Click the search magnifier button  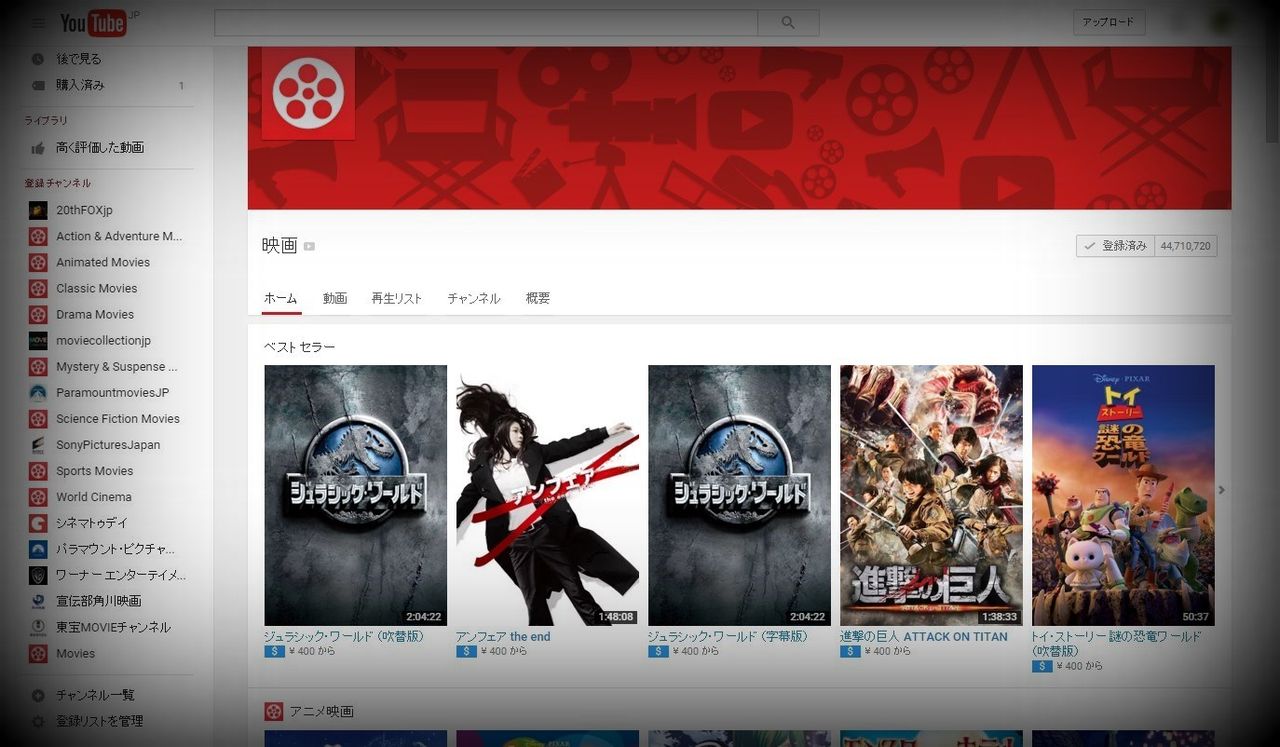pyautogui.click(x=788, y=23)
